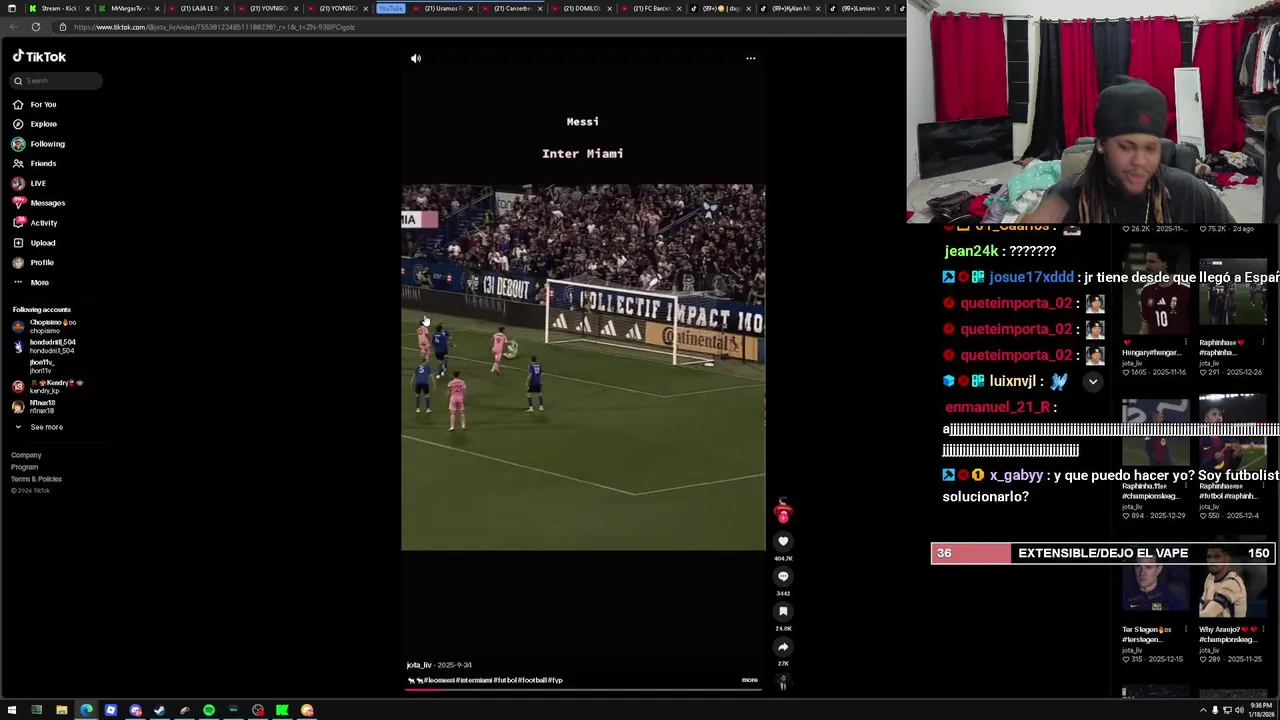Viewport: 1280px width, 720px height.
Task: Switch to the YouTube browser tab
Action: 391,8
